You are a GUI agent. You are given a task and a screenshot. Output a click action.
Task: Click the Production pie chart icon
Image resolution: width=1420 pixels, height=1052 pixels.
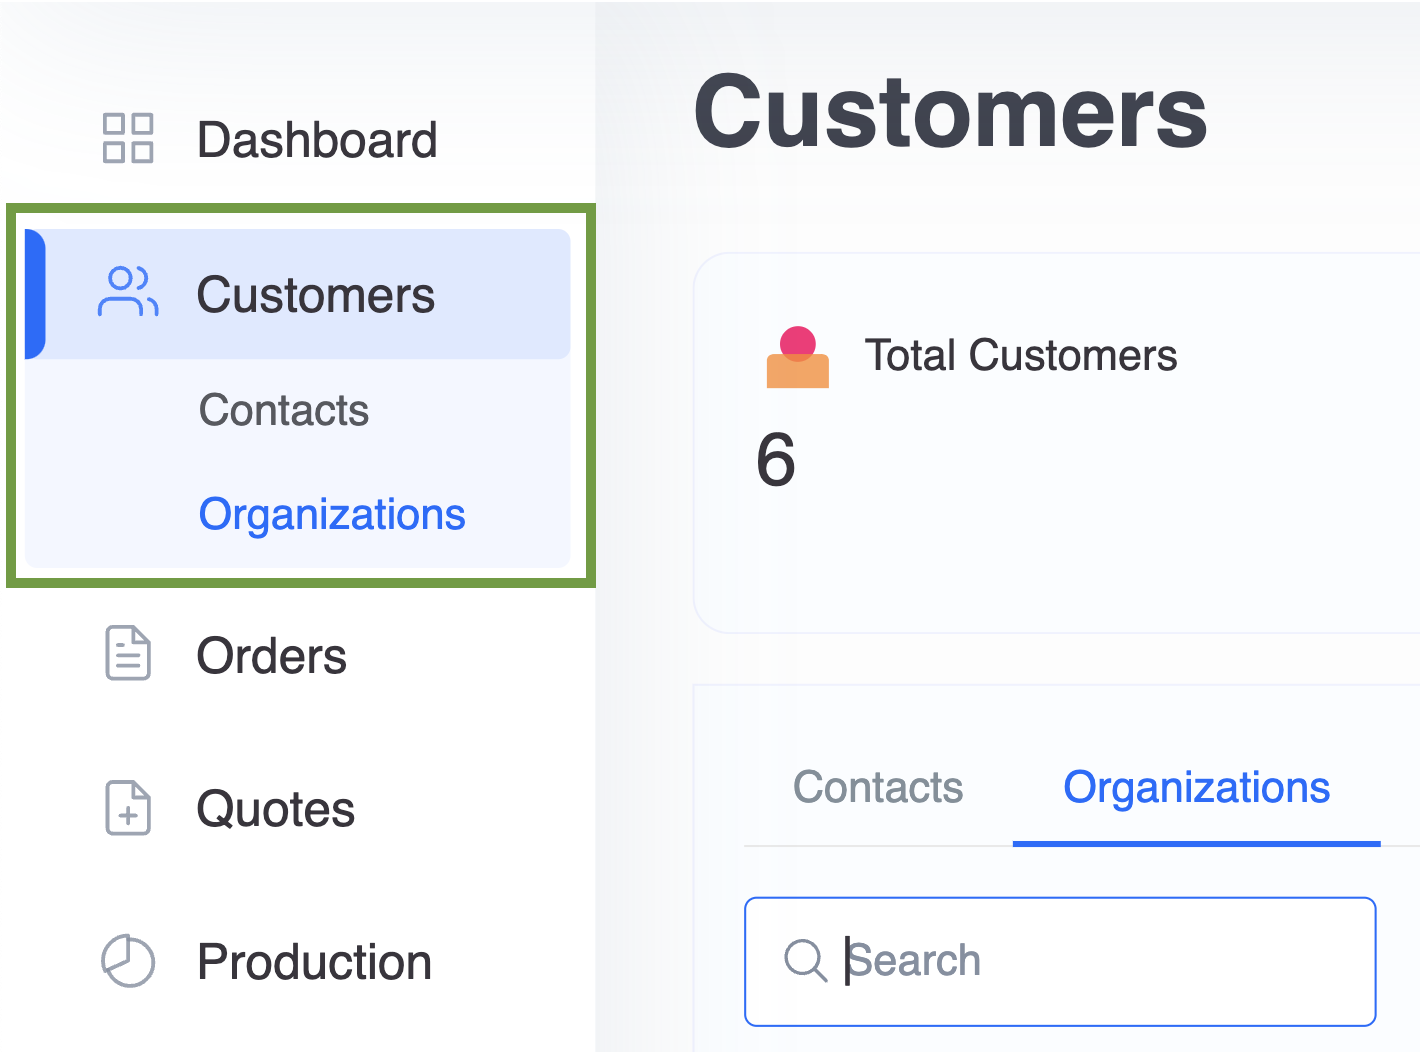tap(128, 961)
